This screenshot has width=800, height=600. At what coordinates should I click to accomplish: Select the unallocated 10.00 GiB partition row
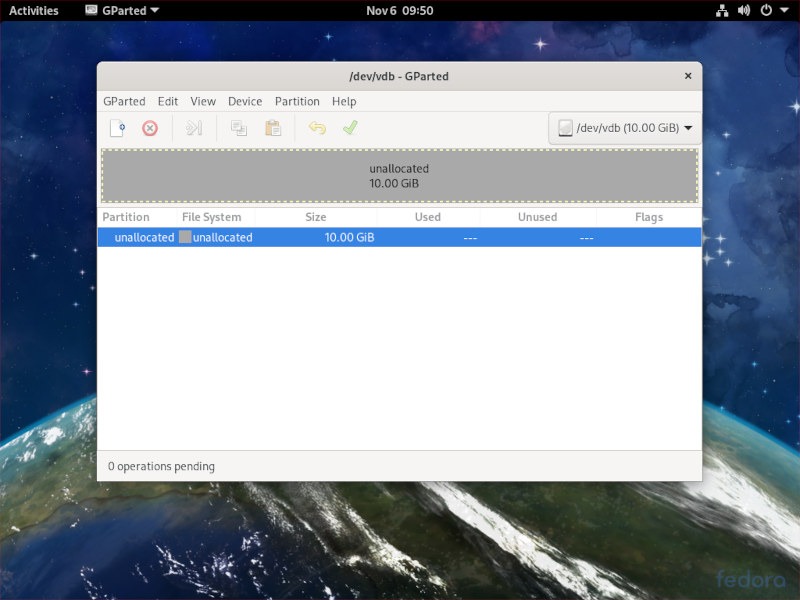pyautogui.click(x=398, y=237)
